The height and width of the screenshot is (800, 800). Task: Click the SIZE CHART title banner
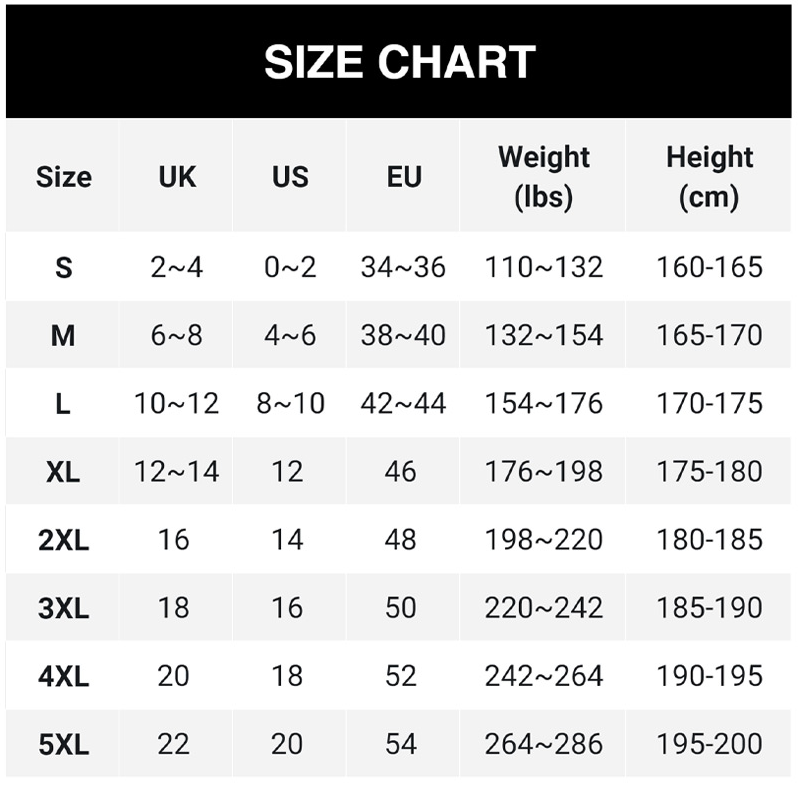point(400,62)
